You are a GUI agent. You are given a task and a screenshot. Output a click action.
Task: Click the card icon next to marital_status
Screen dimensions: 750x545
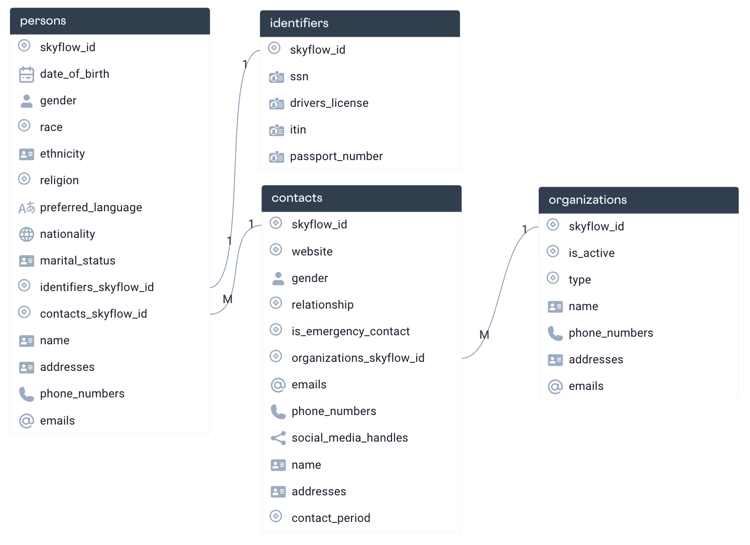tap(26, 261)
